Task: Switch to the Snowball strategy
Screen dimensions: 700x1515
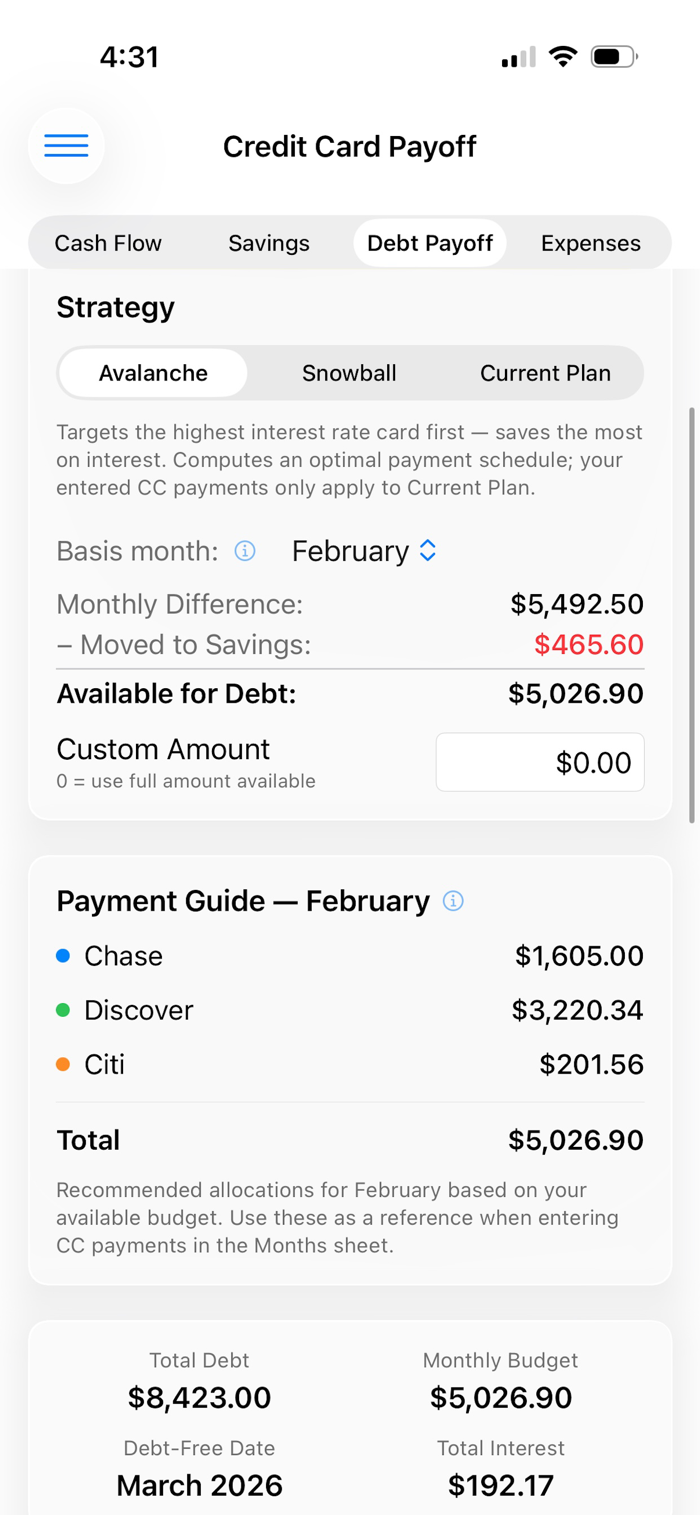Action: (349, 373)
